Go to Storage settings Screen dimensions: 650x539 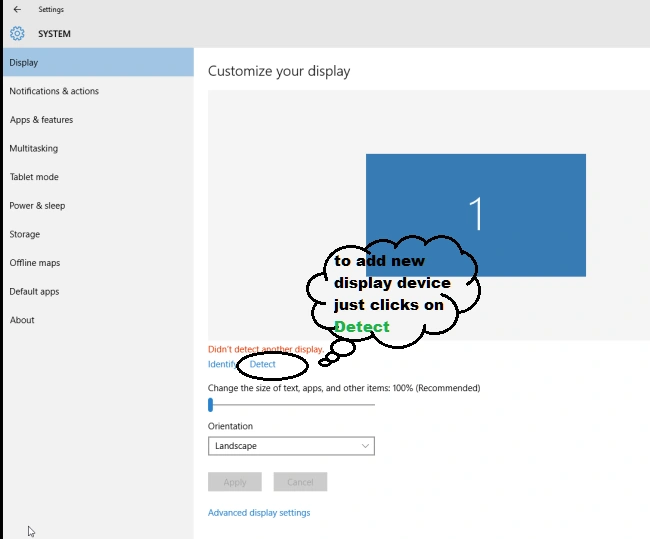point(98,234)
